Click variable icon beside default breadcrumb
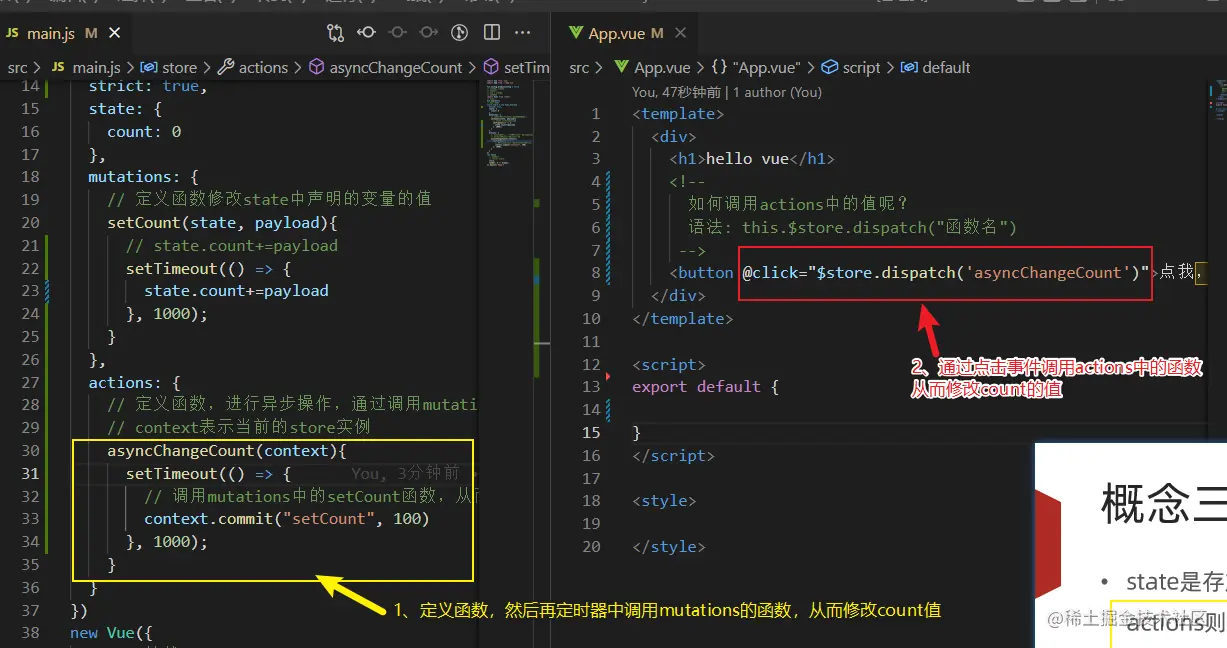 pos(909,68)
